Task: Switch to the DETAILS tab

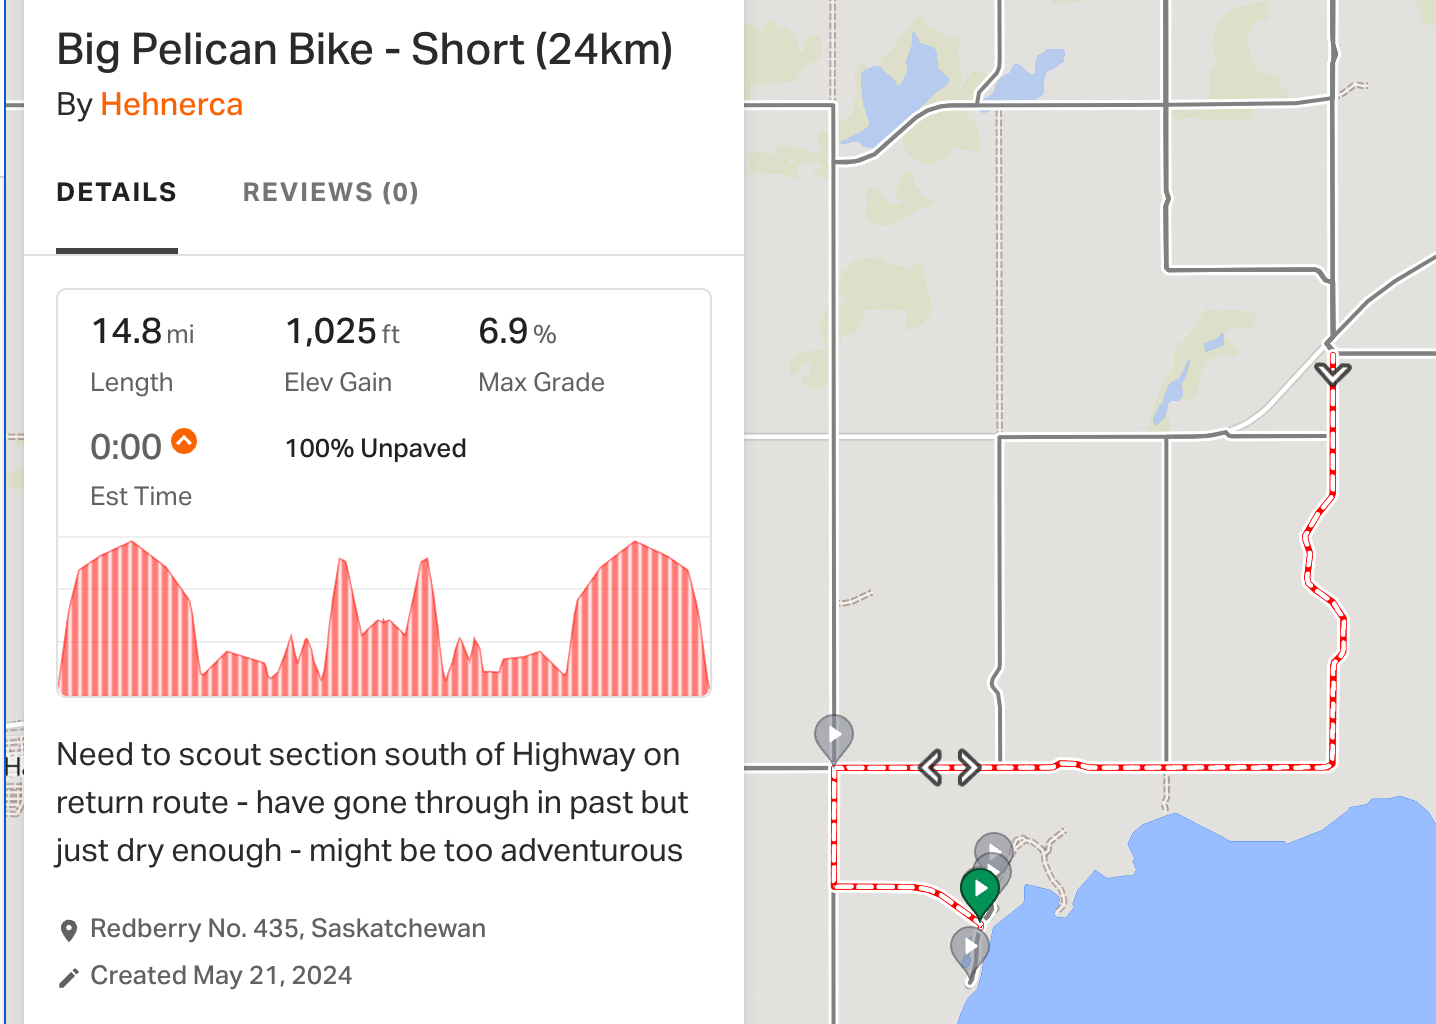Action: (117, 192)
